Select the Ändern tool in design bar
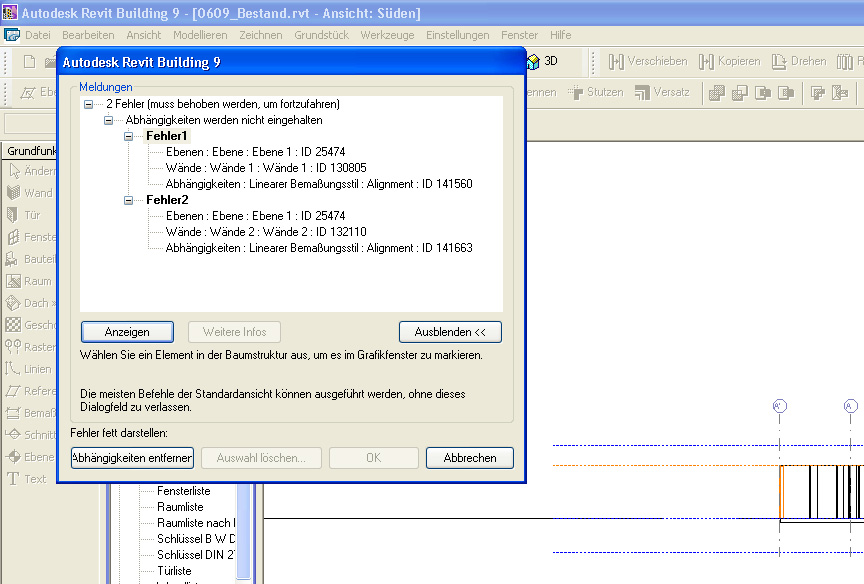The image size is (864, 584). coord(32,171)
